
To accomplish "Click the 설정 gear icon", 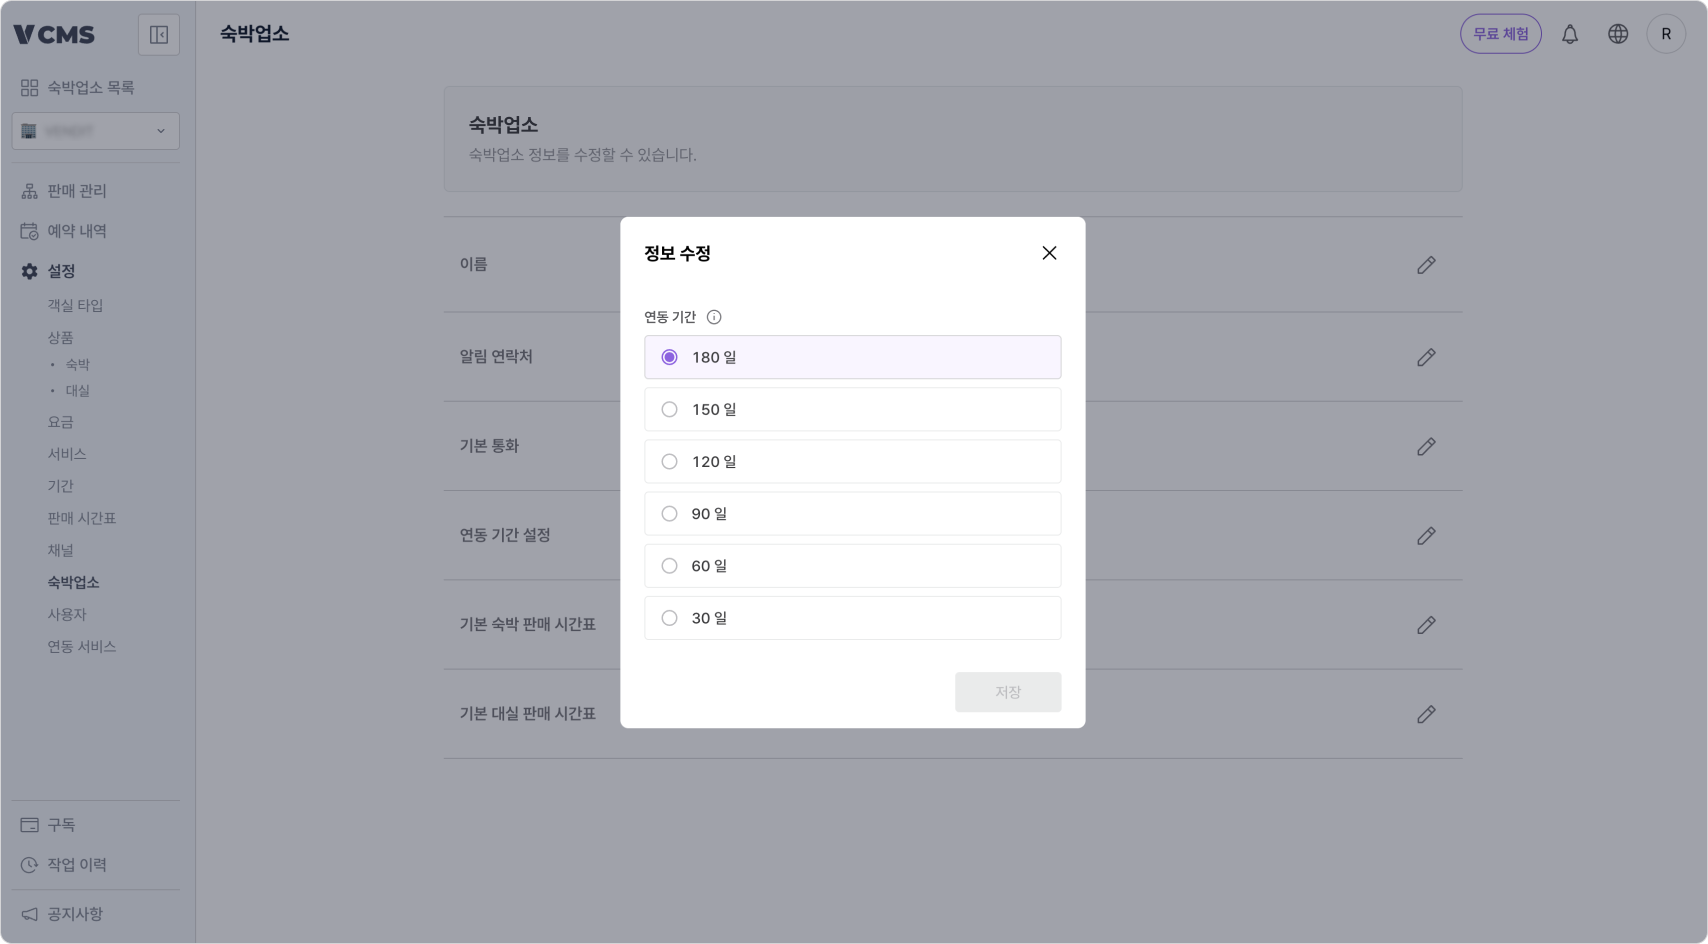I will pos(27,270).
